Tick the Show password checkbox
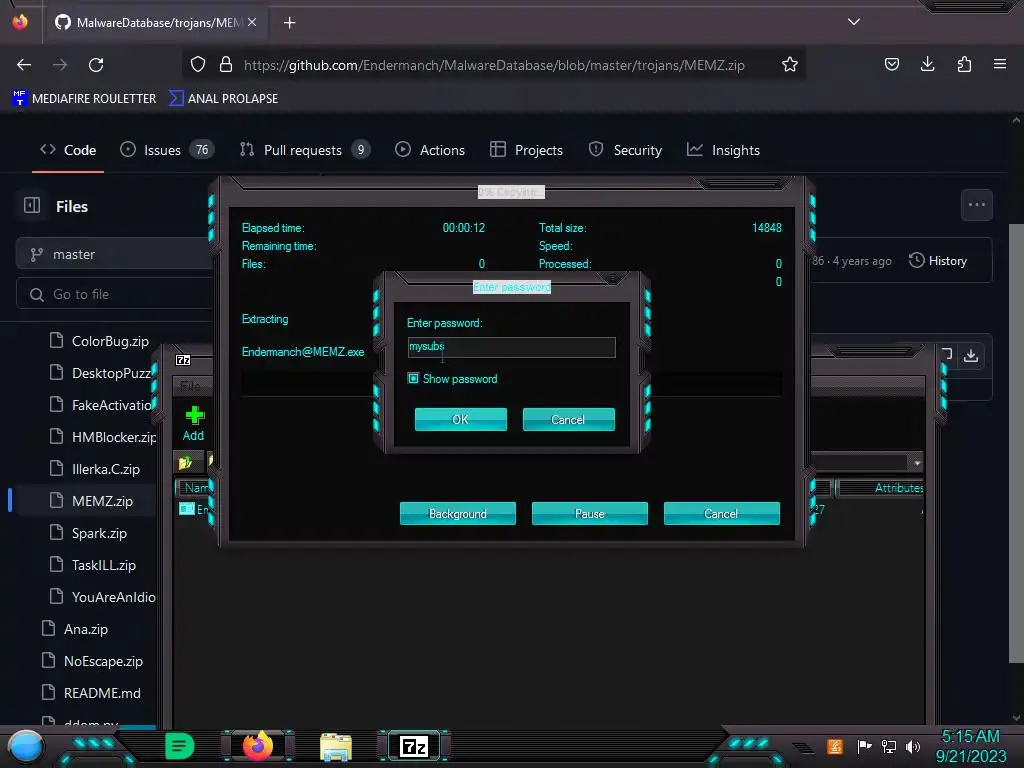The image size is (1024, 768). pyautogui.click(x=413, y=379)
